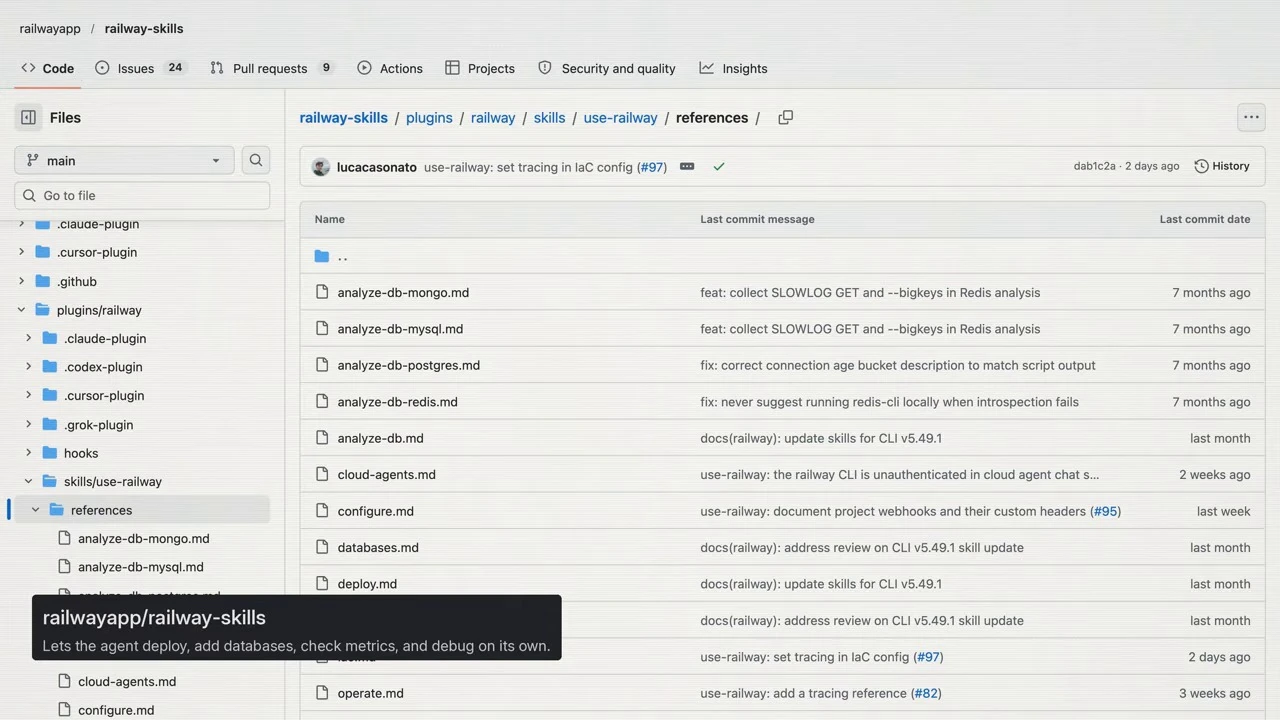Open the dab1c2a commit hash
The width and height of the screenshot is (1280, 720).
pos(1094,166)
